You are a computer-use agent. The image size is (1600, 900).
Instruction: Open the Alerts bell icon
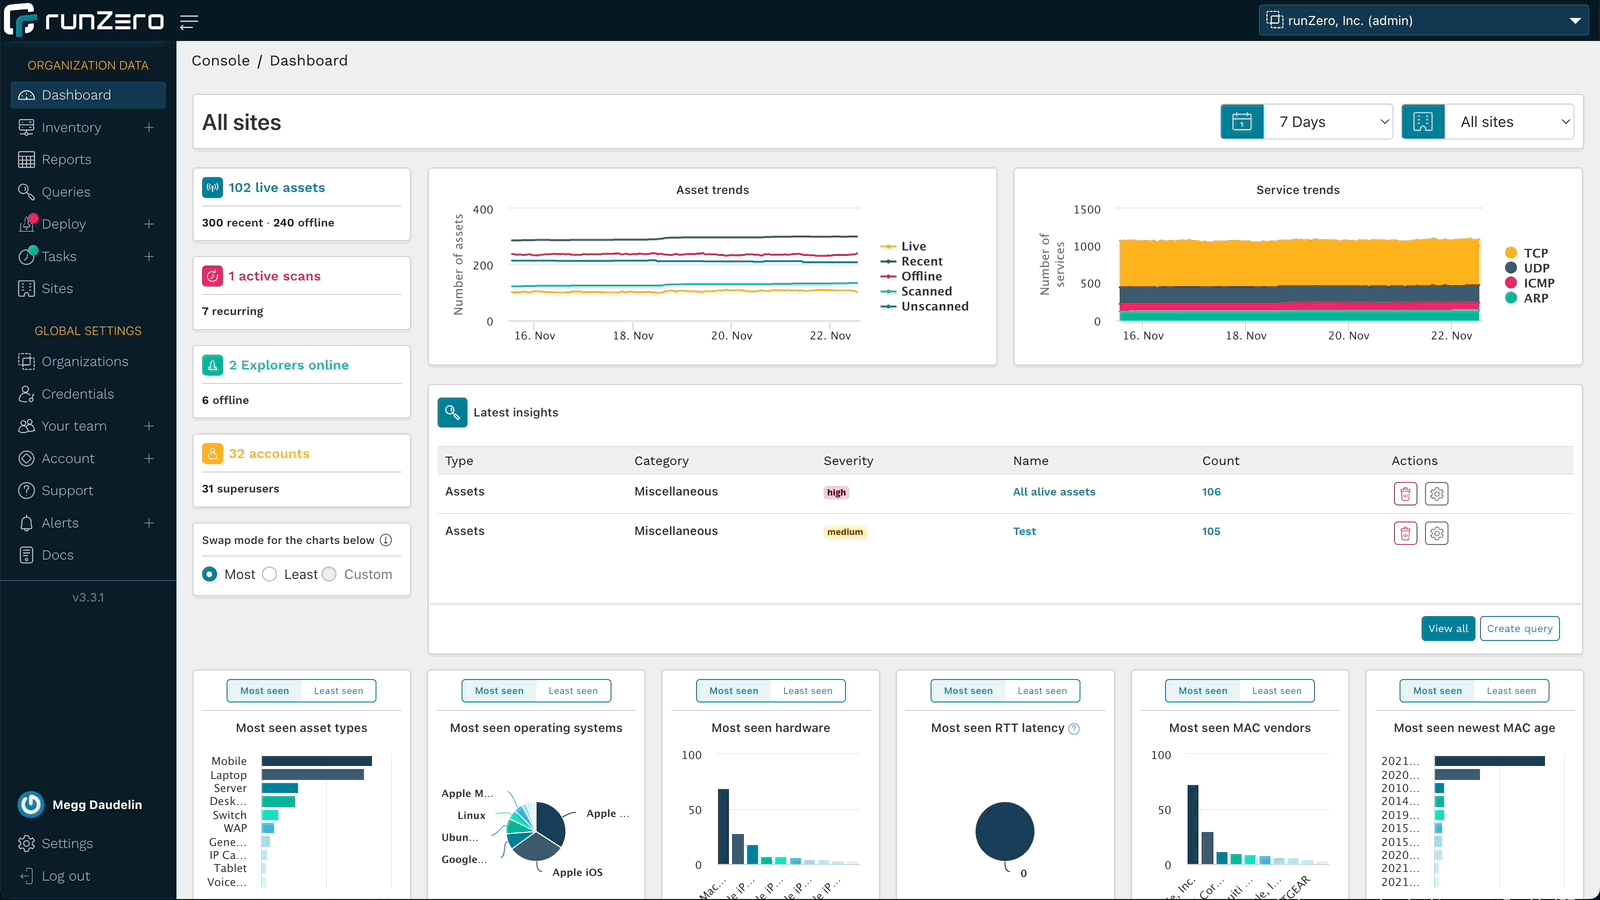pyautogui.click(x=25, y=522)
